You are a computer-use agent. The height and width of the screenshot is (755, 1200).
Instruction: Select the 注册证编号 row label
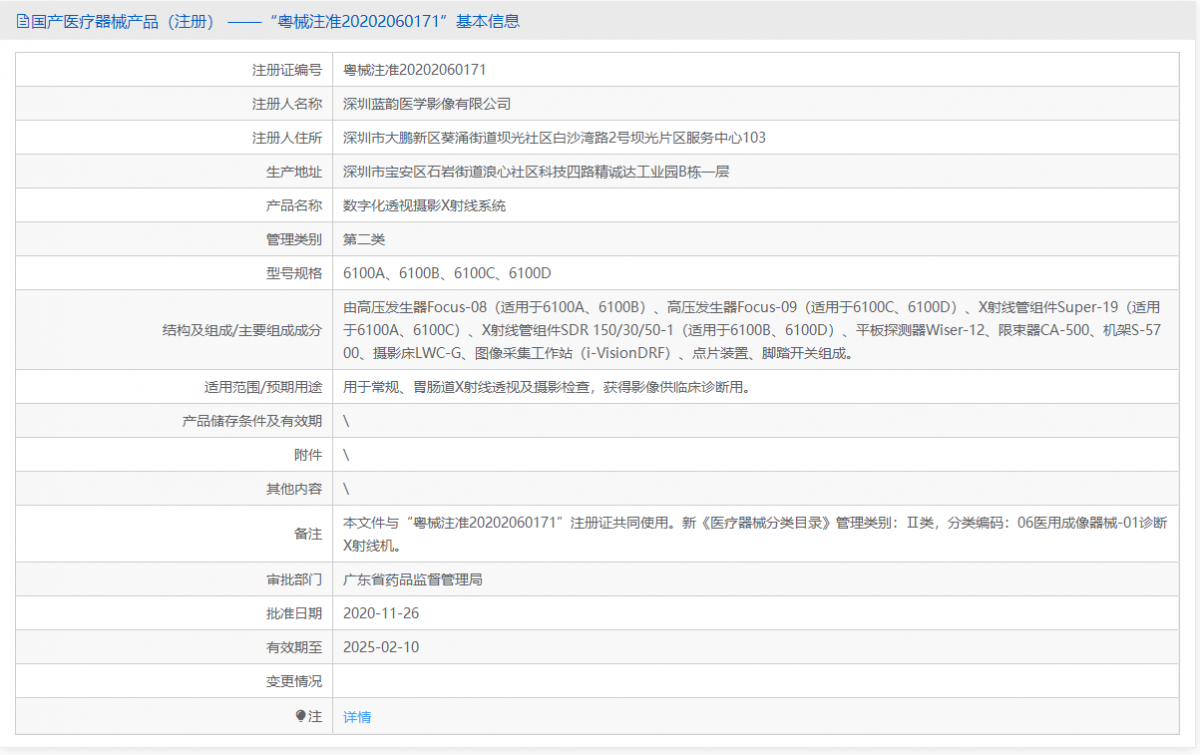(287, 68)
